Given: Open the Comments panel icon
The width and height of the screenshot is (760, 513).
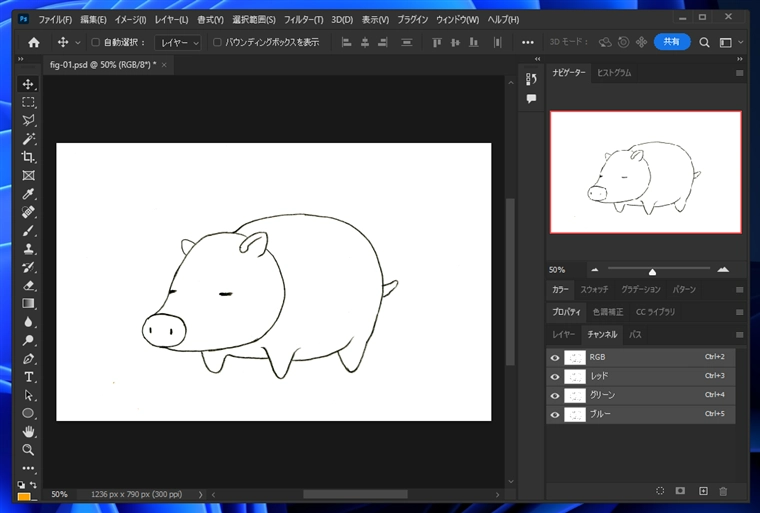Looking at the screenshot, I should (531, 99).
